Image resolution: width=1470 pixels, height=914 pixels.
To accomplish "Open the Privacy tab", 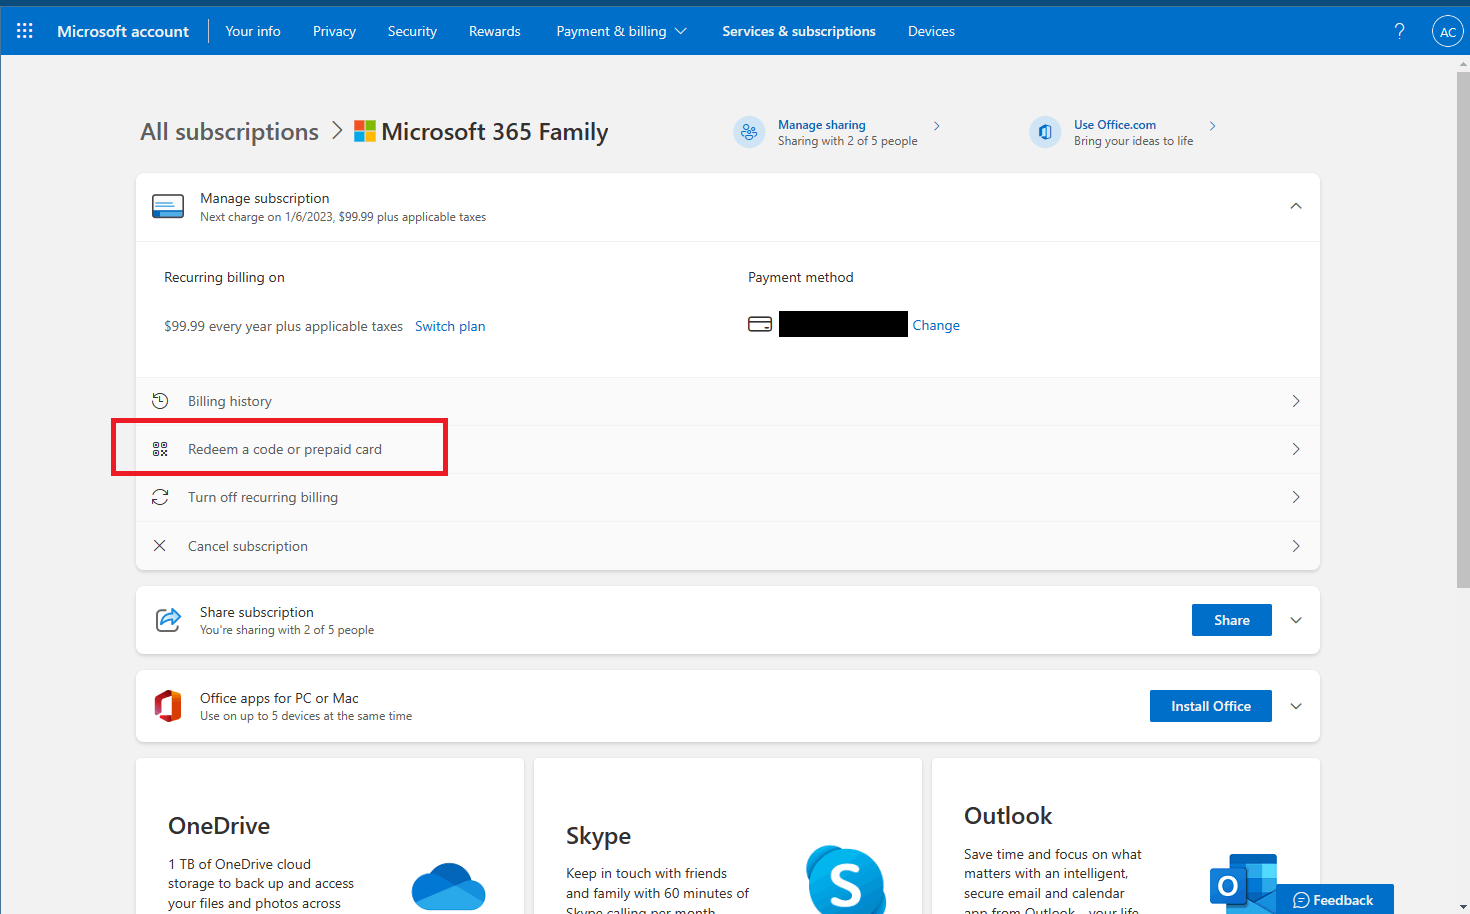I will click(334, 31).
